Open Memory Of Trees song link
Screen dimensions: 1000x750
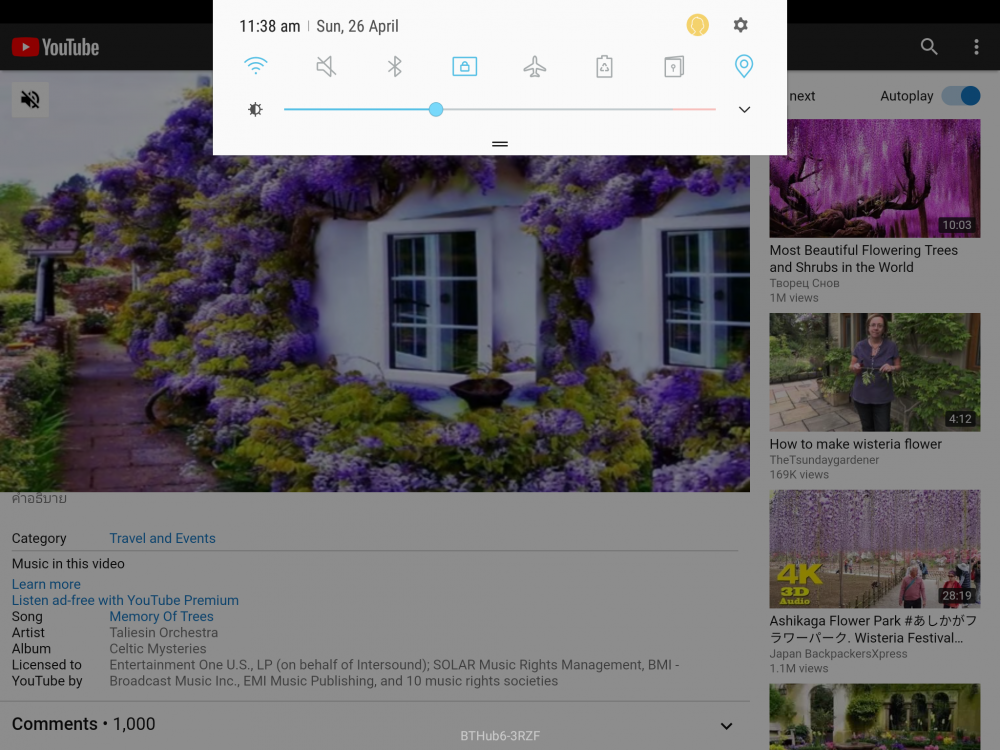point(161,616)
